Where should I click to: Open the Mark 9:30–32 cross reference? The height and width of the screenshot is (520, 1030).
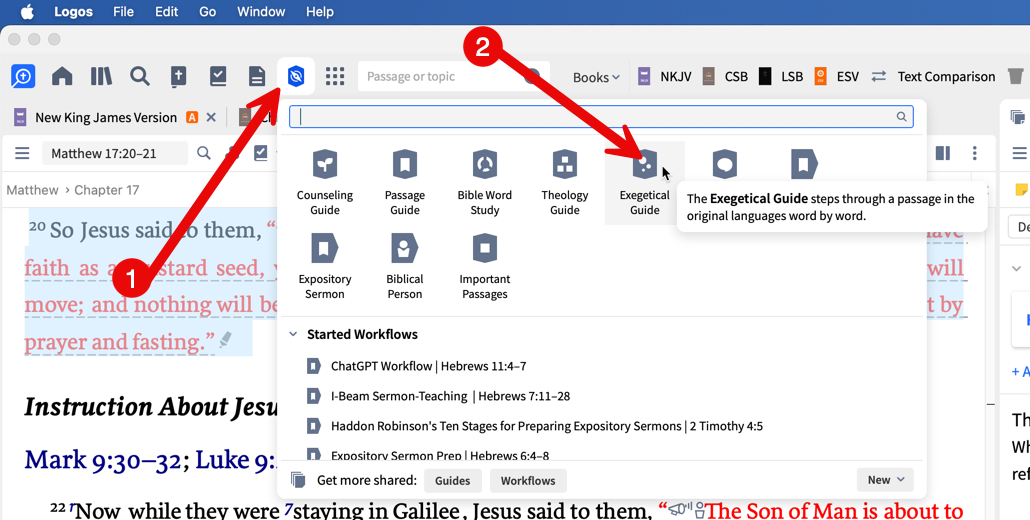coord(102,459)
